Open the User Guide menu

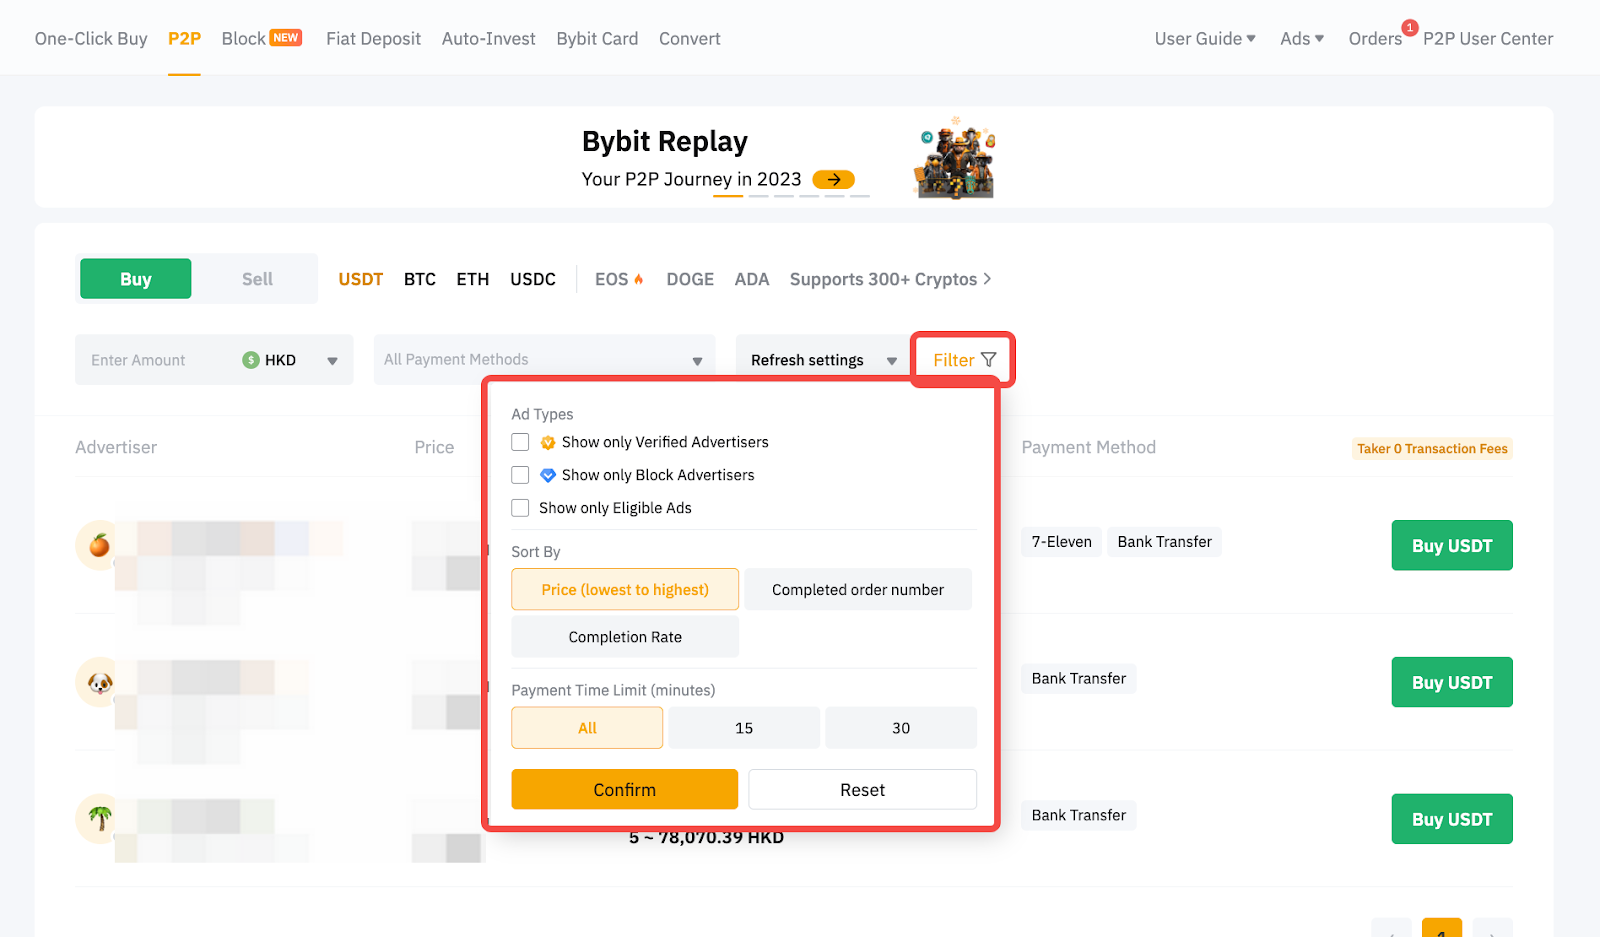[1204, 39]
